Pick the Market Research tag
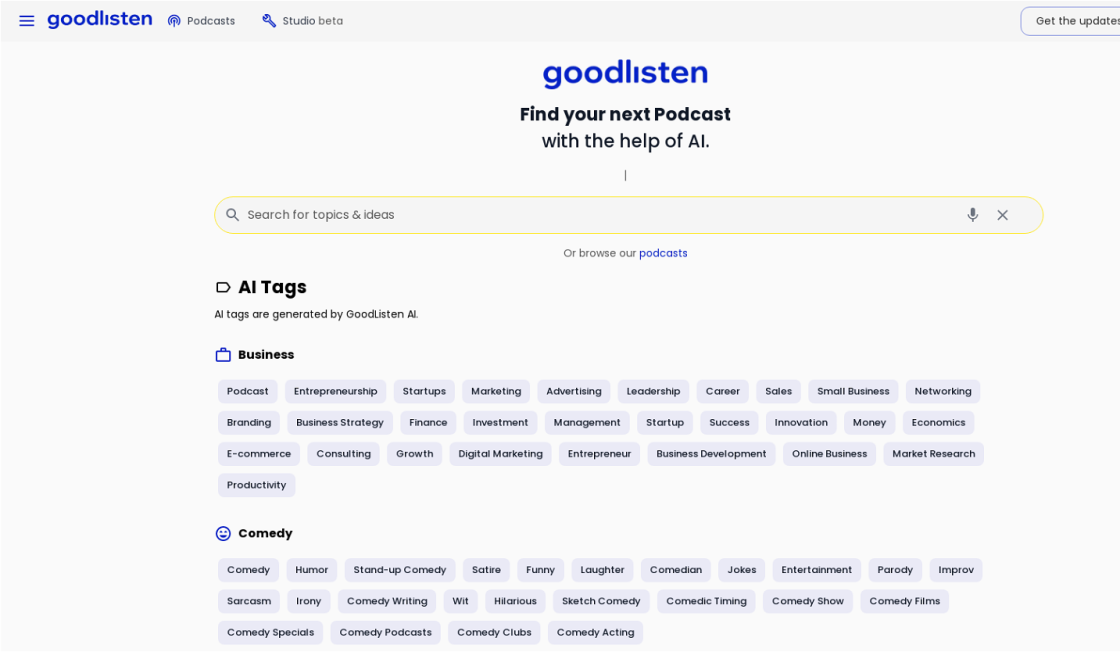 pyautogui.click(x=933, y=454)
